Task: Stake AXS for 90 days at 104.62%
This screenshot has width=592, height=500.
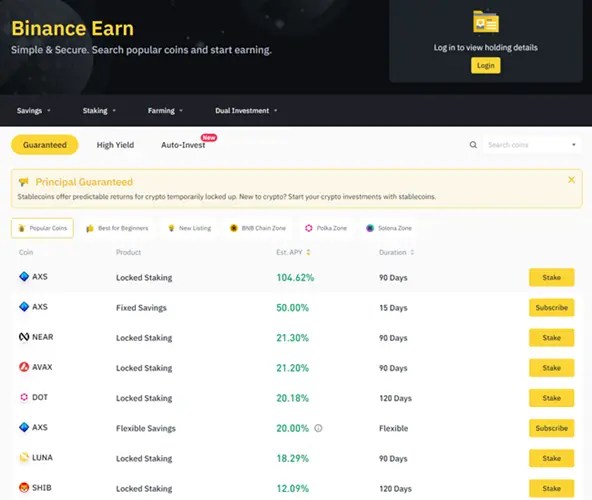Action: (x=552, y=277)
